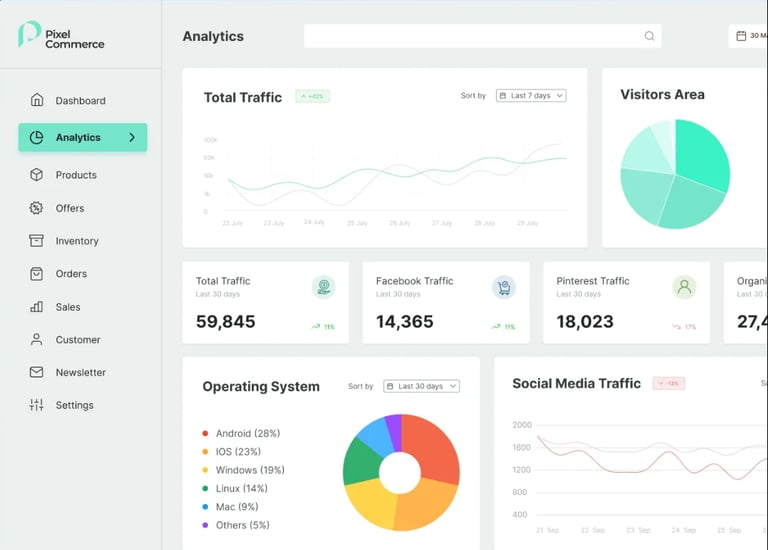Click the Products box icon
Screen dimensions: 768x550
[x=37, y=175]
